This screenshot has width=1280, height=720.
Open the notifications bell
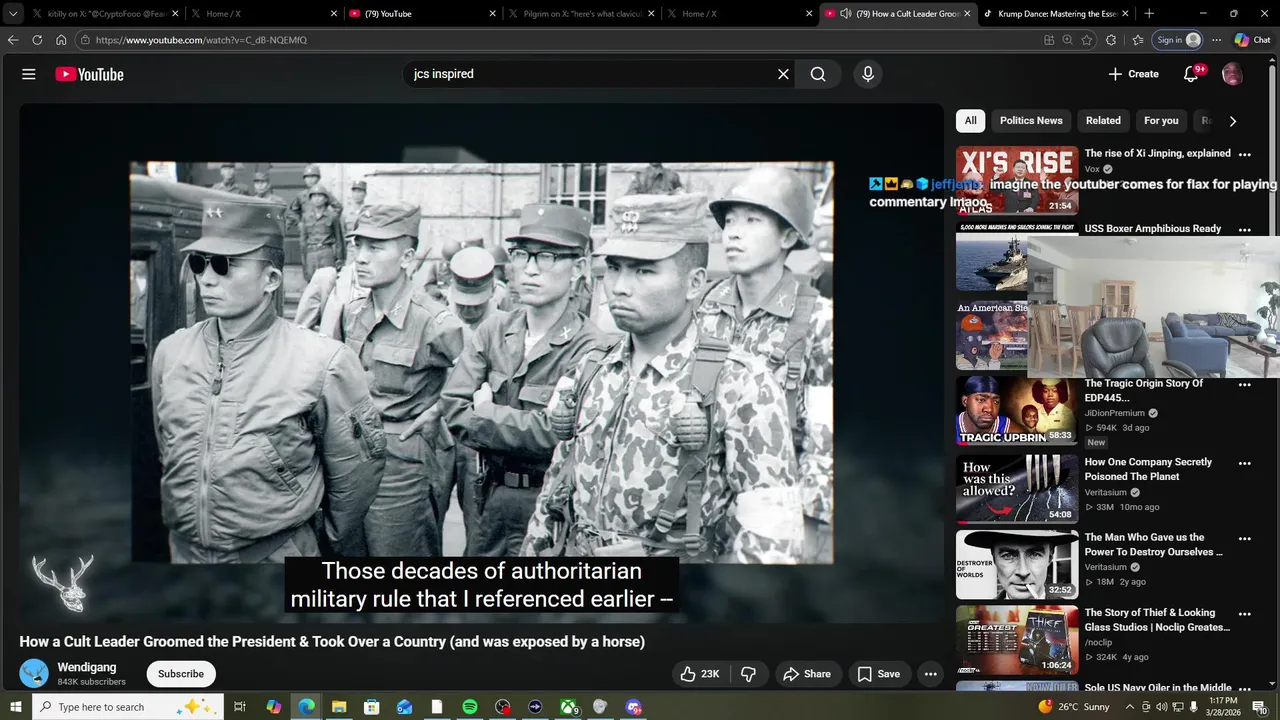point(1191,74)
